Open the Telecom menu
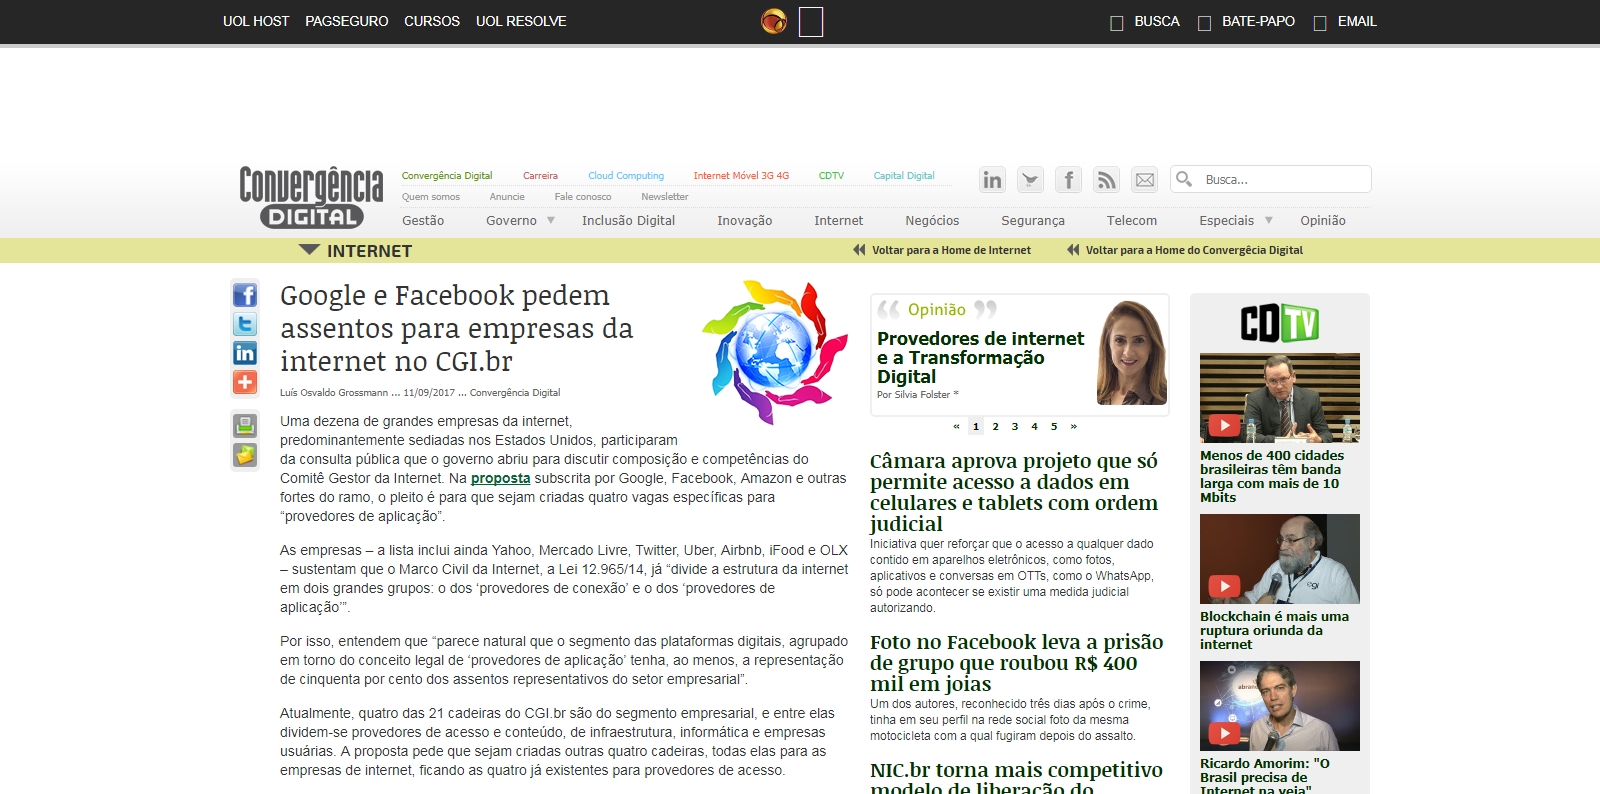 [x=1132, y=220]
